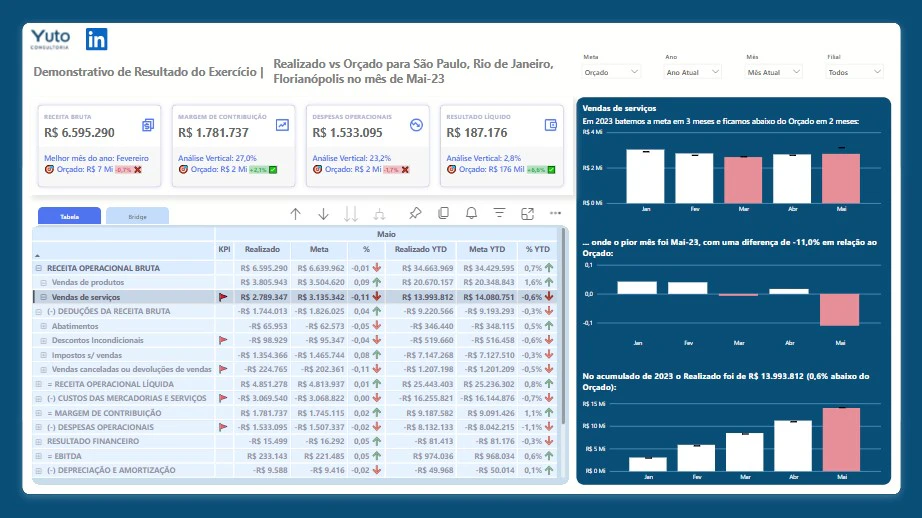Go to next level with double arrows
922x518 pixels.
[x=351, y=214]
